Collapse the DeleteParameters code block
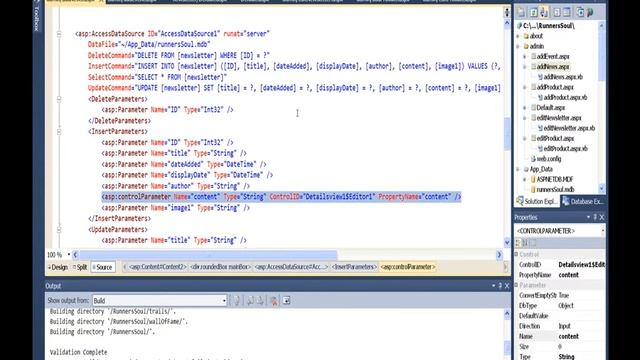The height and width of the screenshot is (360, 640). (x=59, y=99)
